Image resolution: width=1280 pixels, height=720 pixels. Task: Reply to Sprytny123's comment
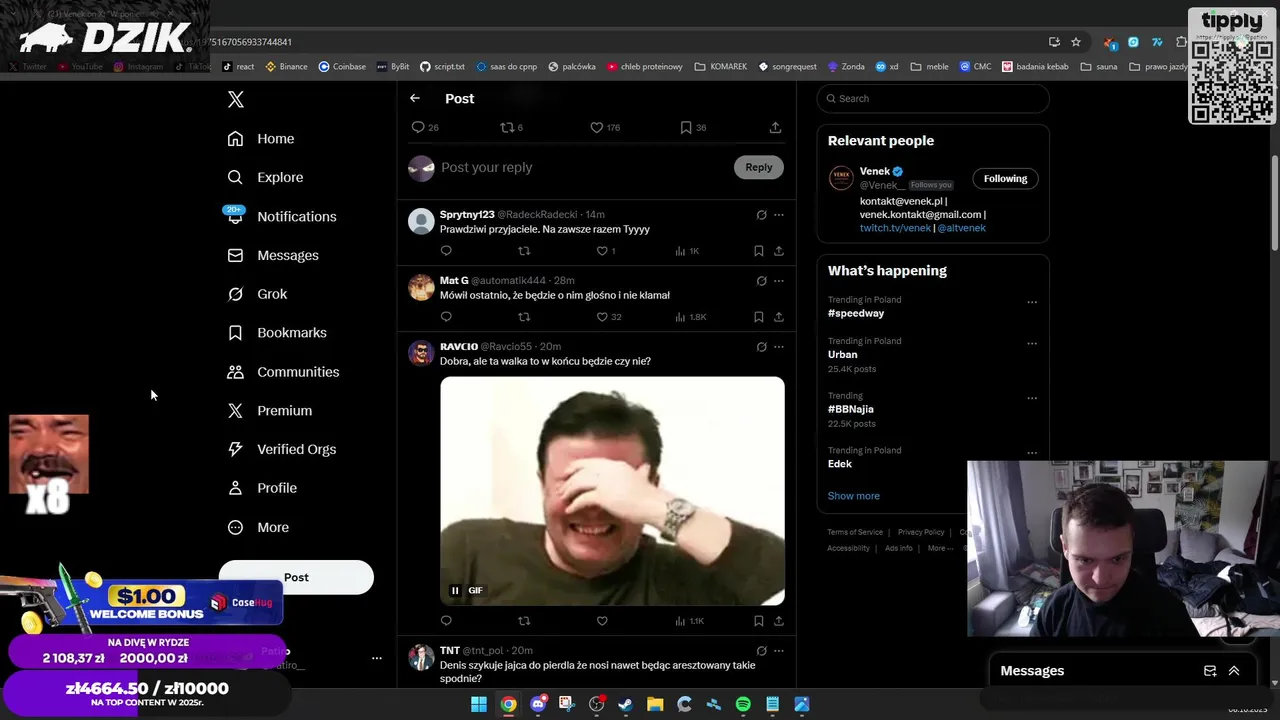click(x=446, y=251)
